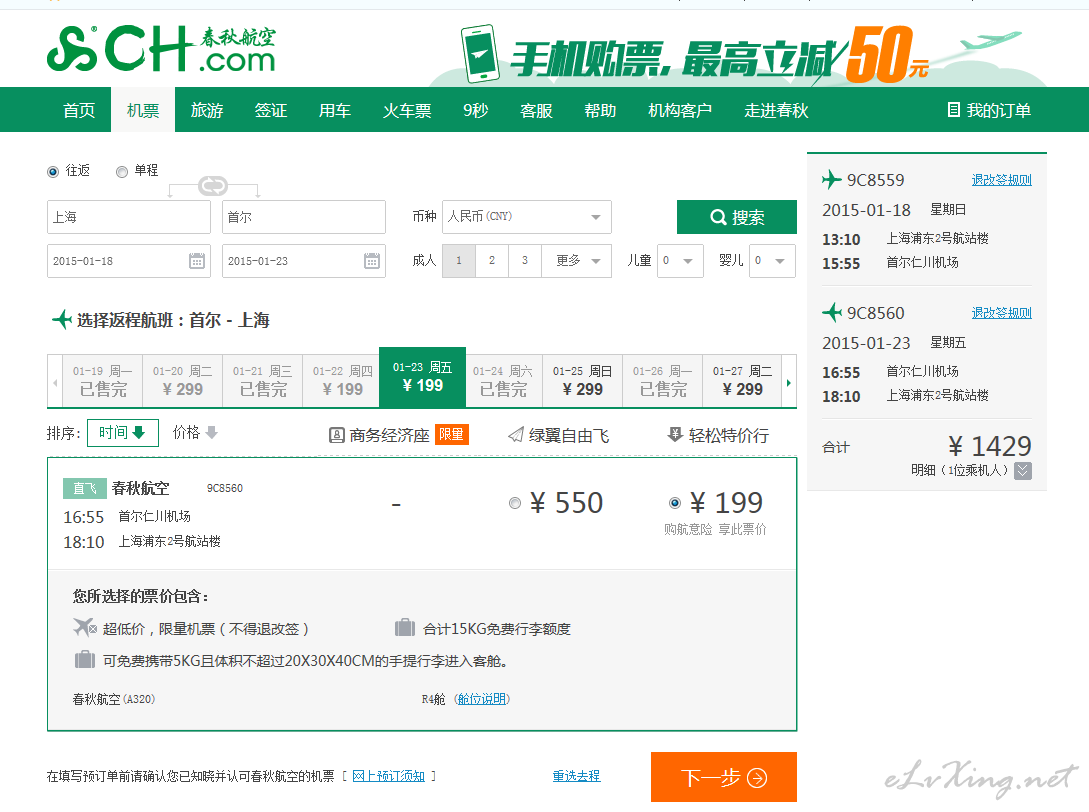Click the 15KG luggage allowance icon

click(405, 627)
